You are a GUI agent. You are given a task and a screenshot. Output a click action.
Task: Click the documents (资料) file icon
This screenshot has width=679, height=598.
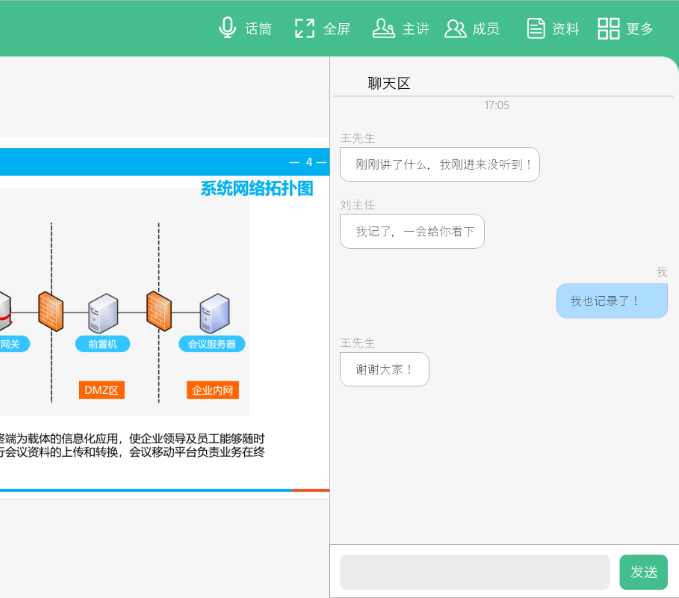(x=536, y=29)
